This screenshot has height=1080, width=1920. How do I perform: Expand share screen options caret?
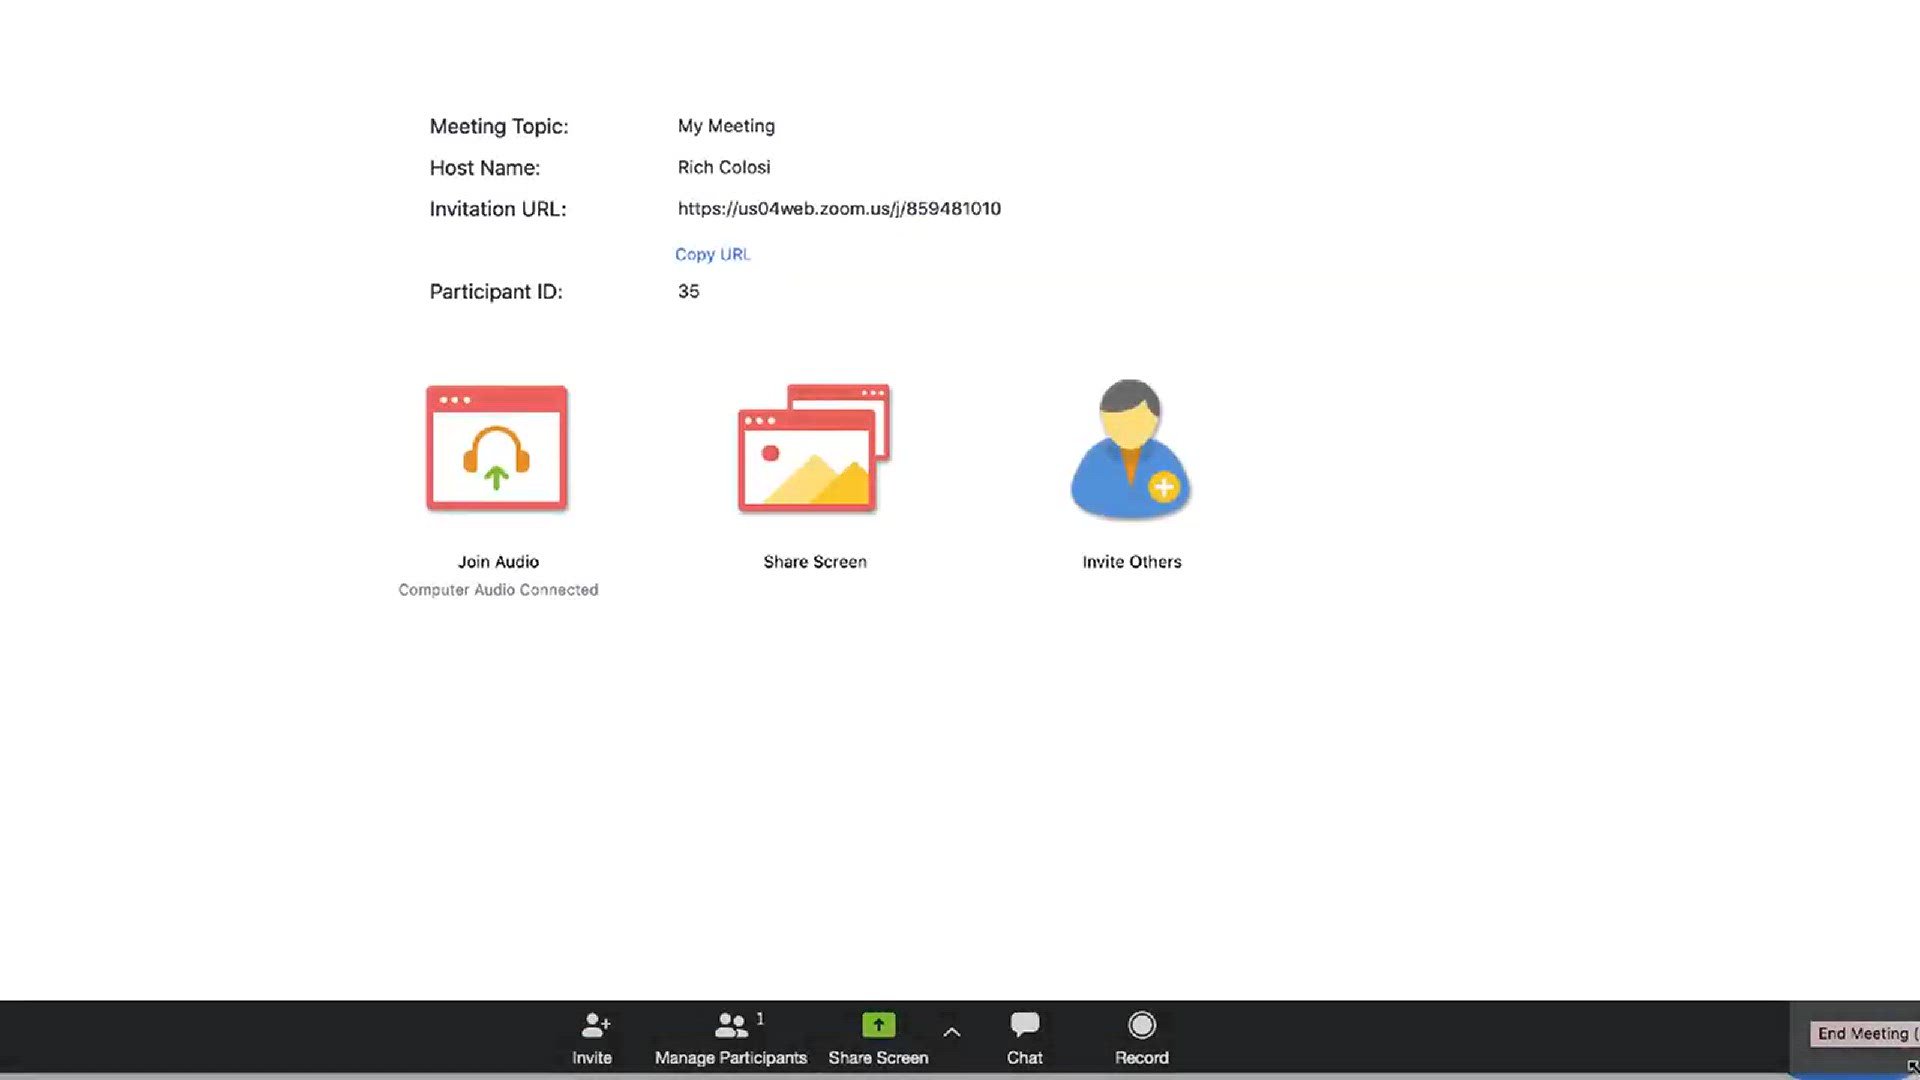(x=952, y=1032)
